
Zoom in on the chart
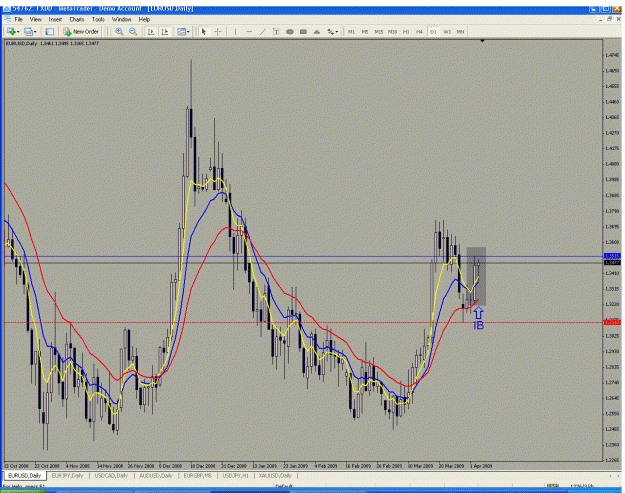[x=119, y=32]
